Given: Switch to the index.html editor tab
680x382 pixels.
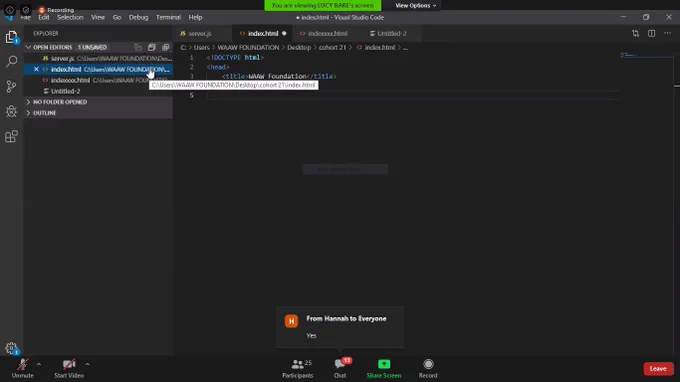Looking at the screenshot, I should coord(262,33).
